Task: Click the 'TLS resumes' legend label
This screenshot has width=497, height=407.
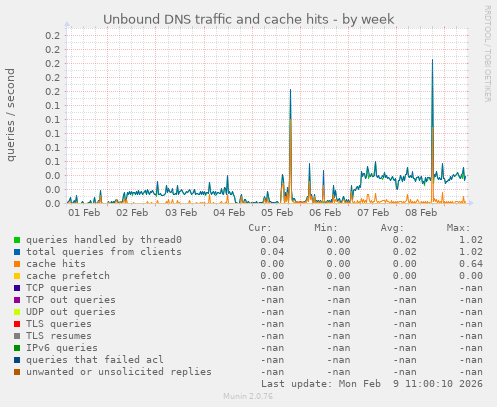Action: 59,336
